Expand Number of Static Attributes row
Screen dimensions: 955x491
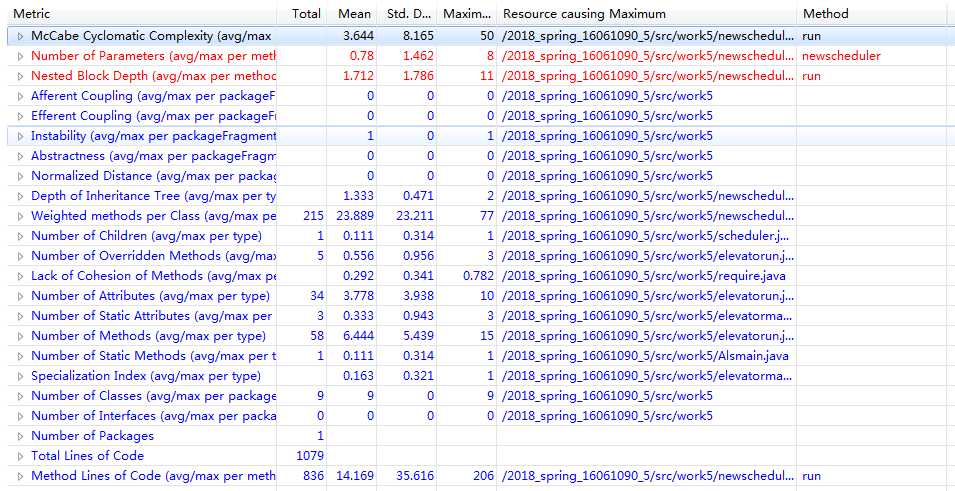tap(21, 317)
